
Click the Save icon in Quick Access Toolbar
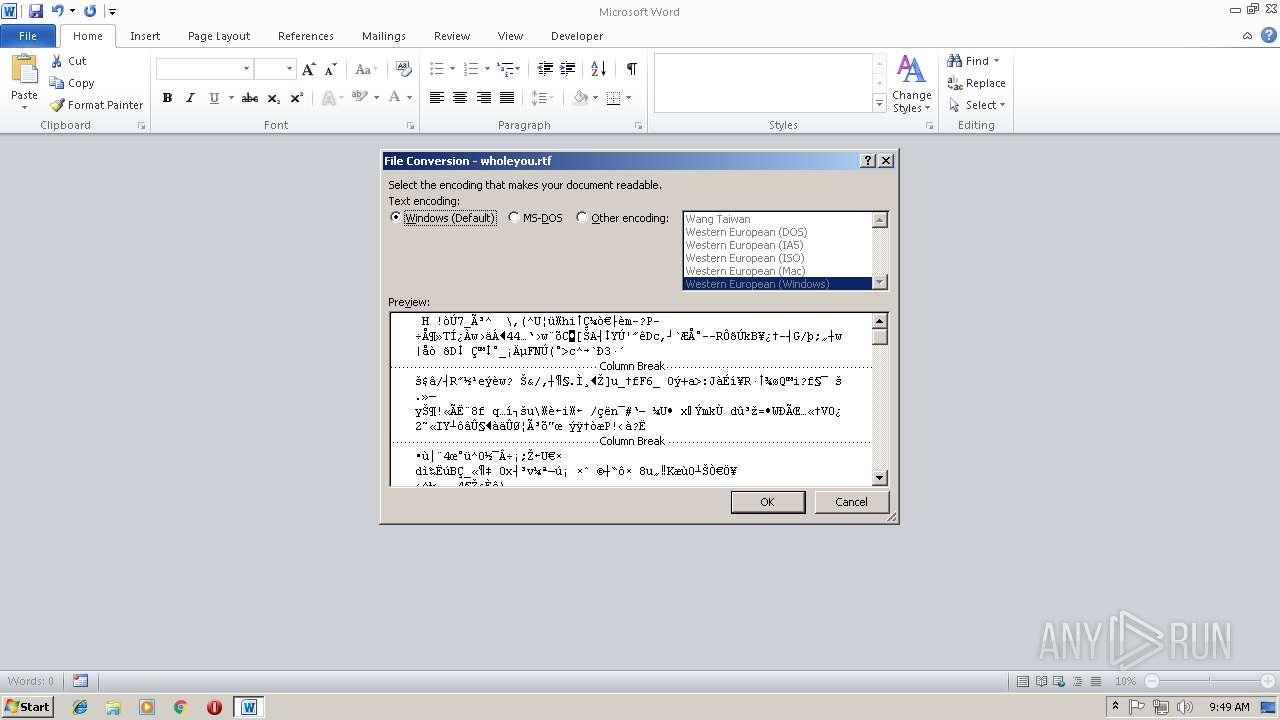pos(36,11)
